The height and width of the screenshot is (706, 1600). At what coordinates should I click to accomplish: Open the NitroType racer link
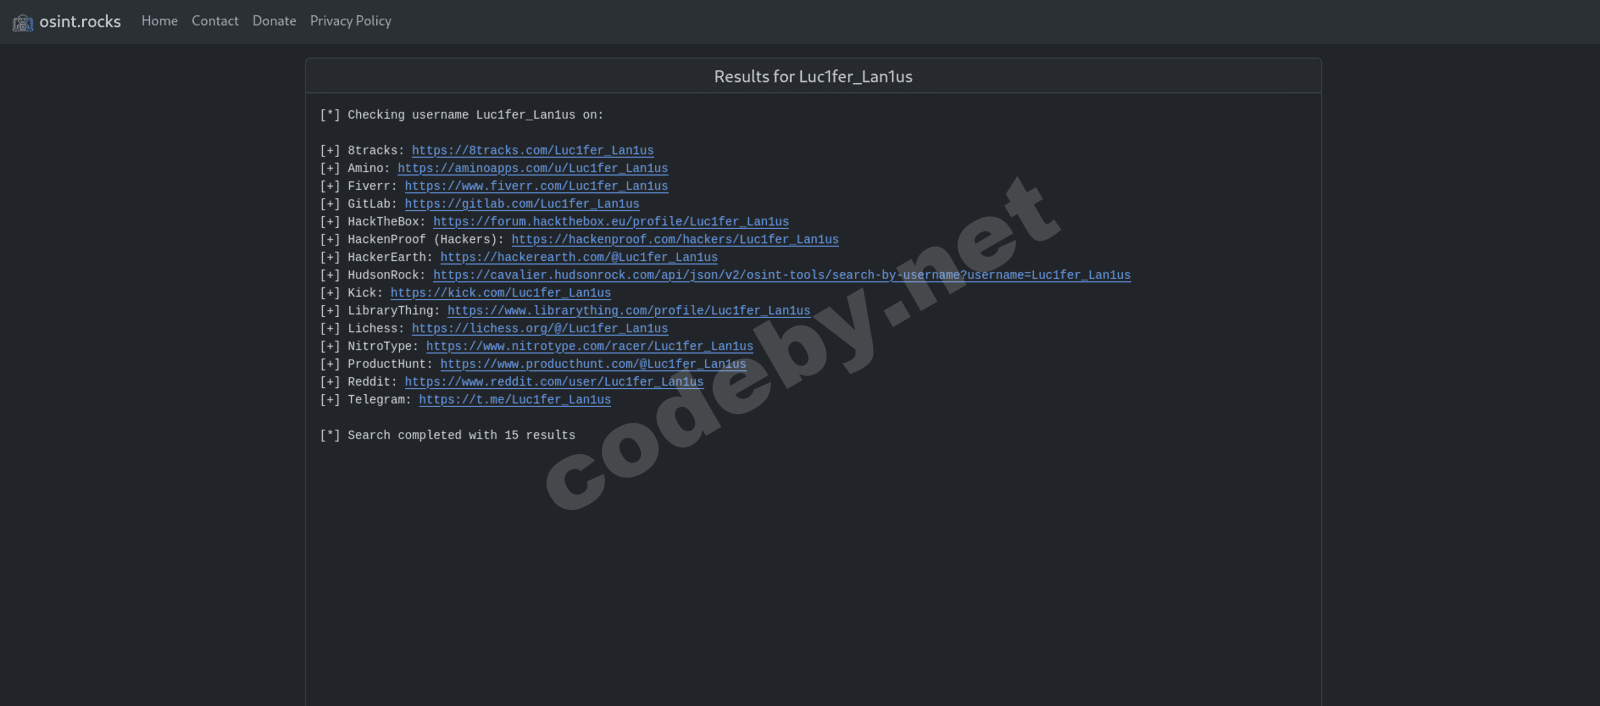[x=590, y=347]
